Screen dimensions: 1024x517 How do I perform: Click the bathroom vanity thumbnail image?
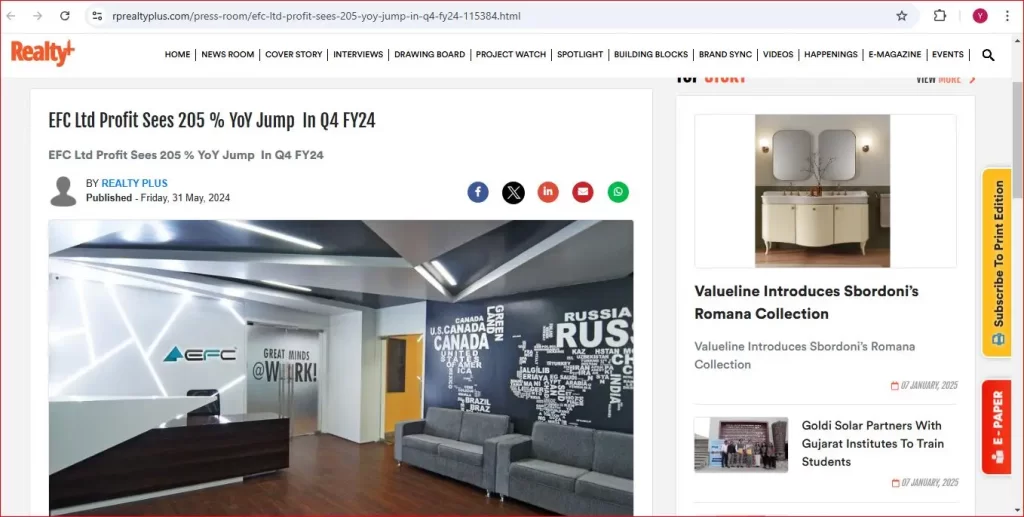[822, 191]
